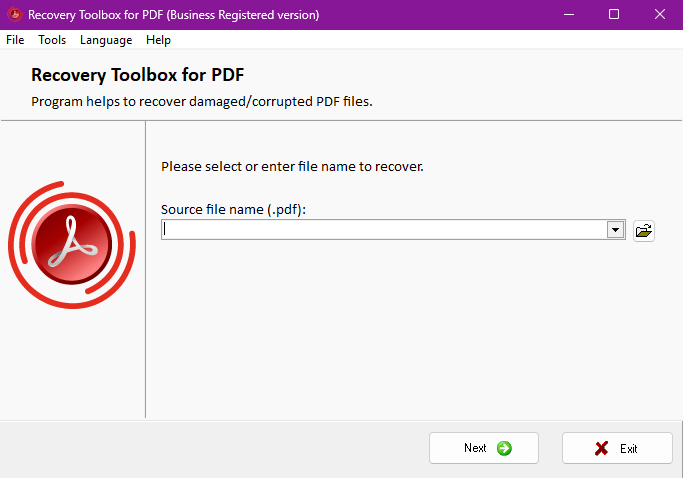Open the Language menu
683x478 pixels.
pos(106,40)
